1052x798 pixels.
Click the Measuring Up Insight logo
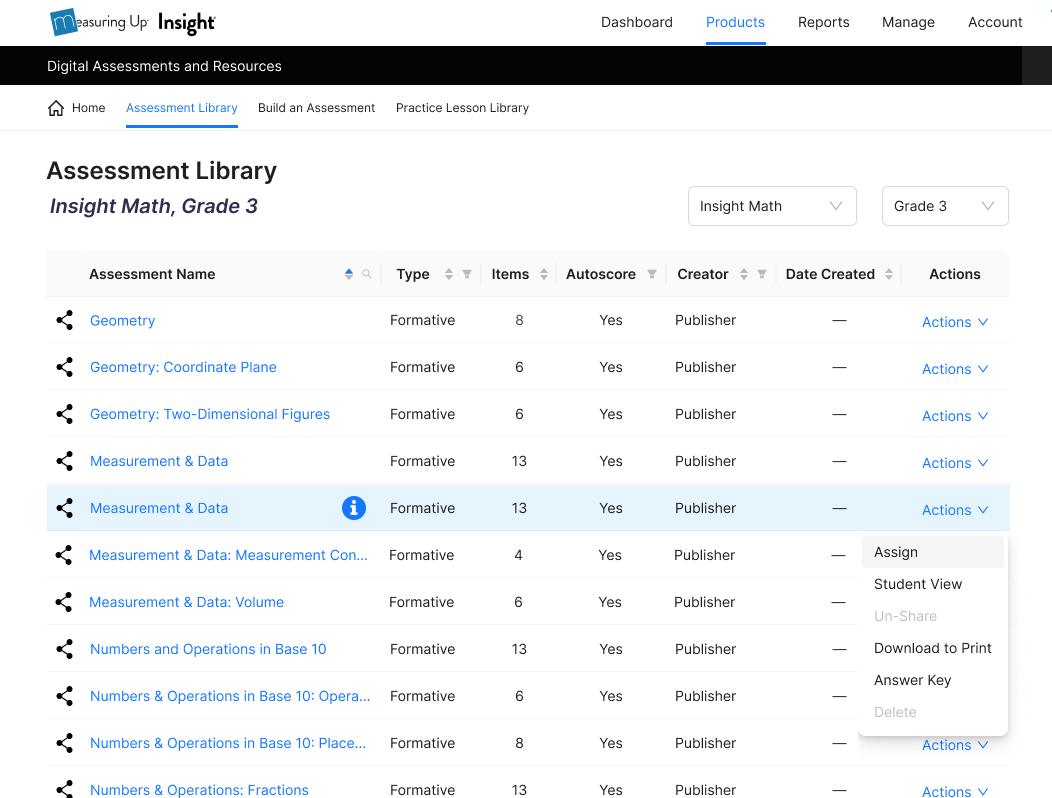(x=133, y=22)
